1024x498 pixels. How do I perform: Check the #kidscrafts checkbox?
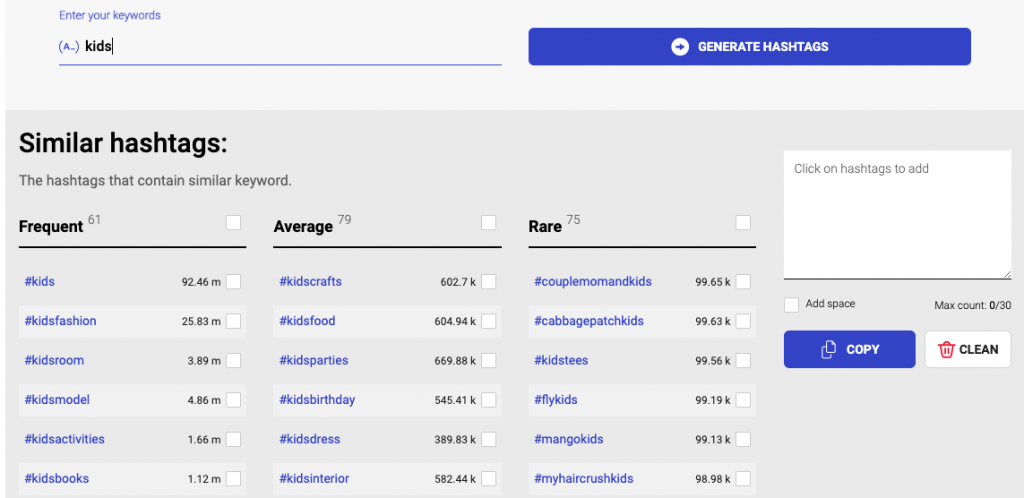[488, 282]
